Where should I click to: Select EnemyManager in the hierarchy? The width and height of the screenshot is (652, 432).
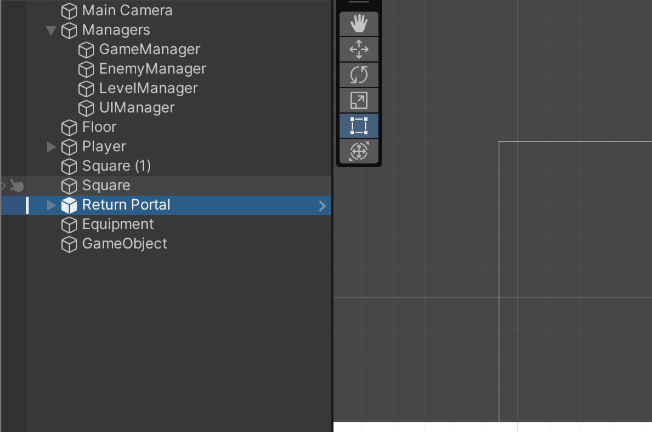(152, 69)
